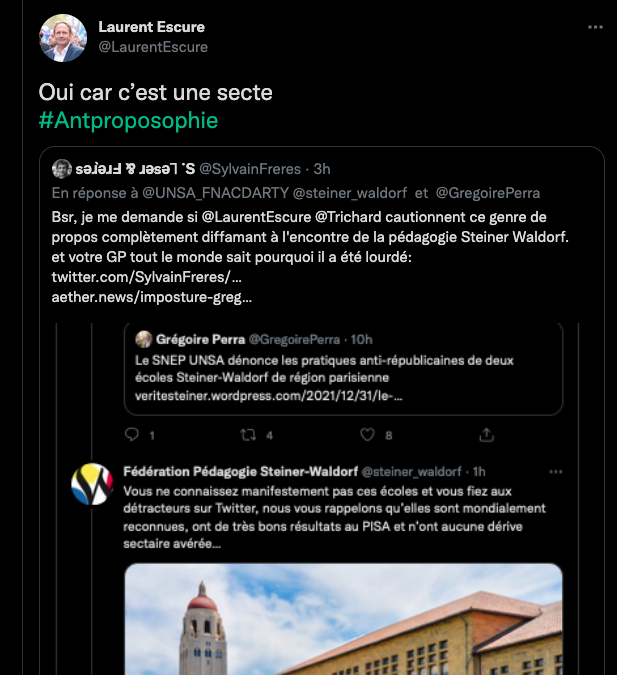Click the retweet arrows icon
This screenshot has width=617, height=675.
(x=250, y=435)
